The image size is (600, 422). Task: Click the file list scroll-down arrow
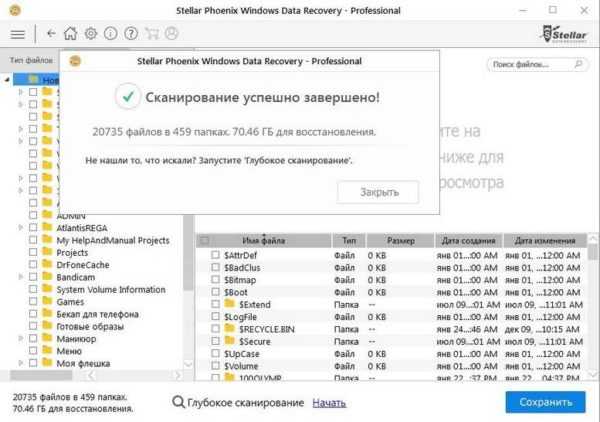[593, 374]
